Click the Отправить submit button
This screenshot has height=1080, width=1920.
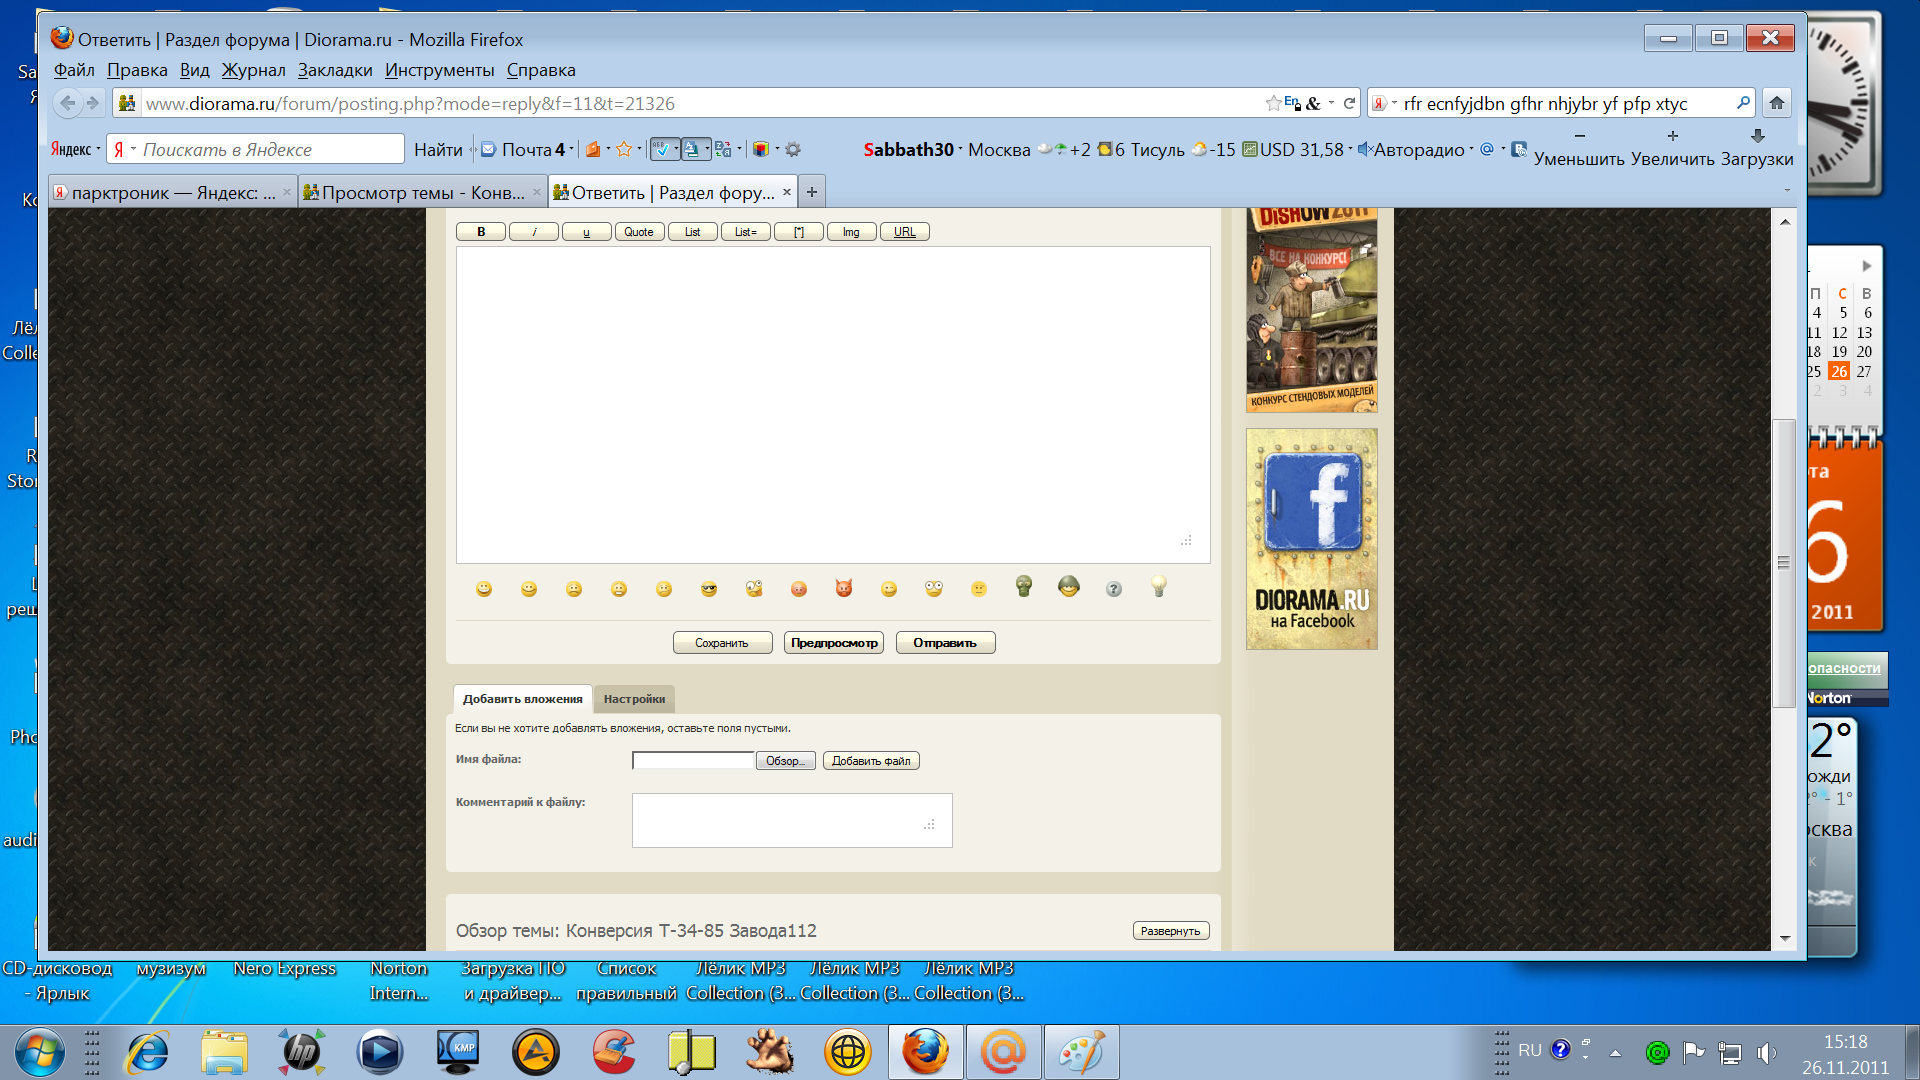click(945, 643)
